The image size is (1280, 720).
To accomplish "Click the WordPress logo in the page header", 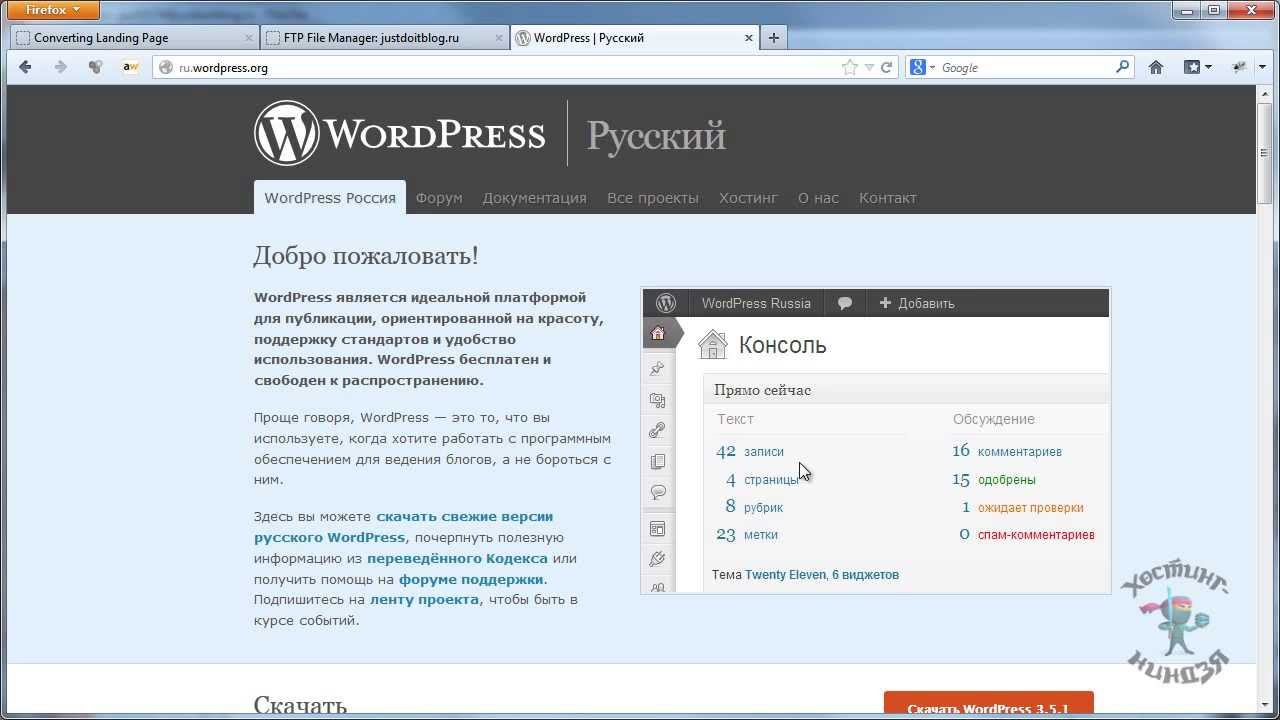I will click(x=400, y=133).
